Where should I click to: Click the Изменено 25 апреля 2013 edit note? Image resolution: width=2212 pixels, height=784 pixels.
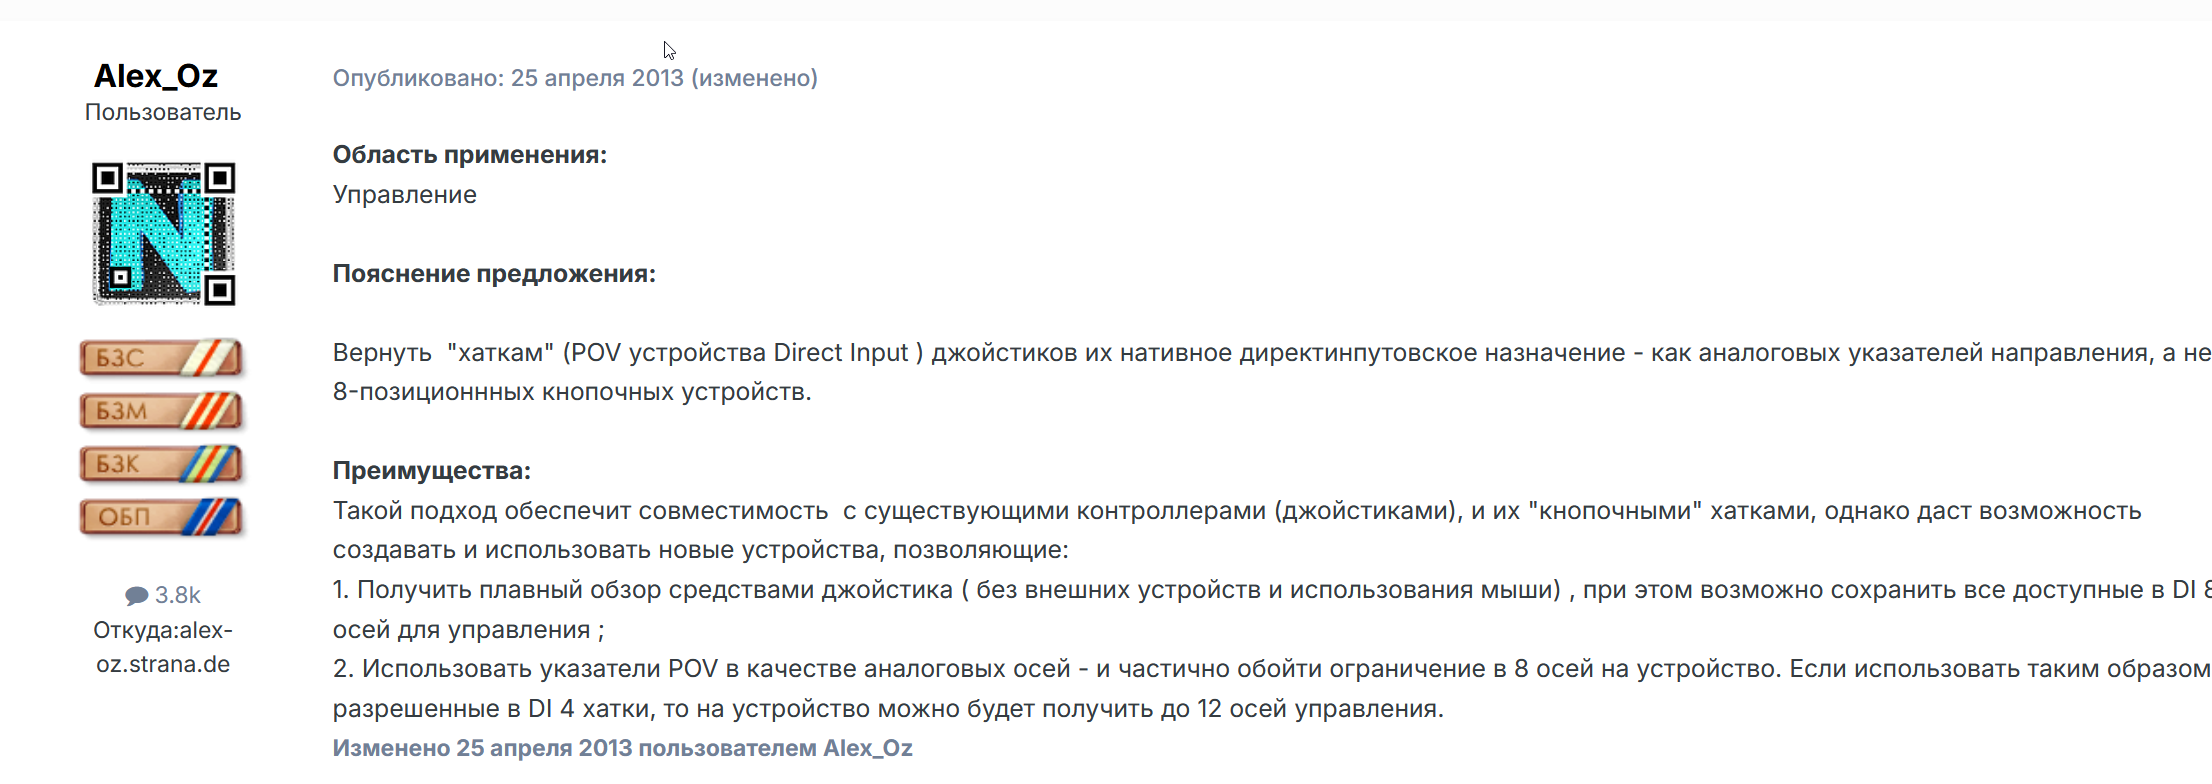(x=622, y=748)
